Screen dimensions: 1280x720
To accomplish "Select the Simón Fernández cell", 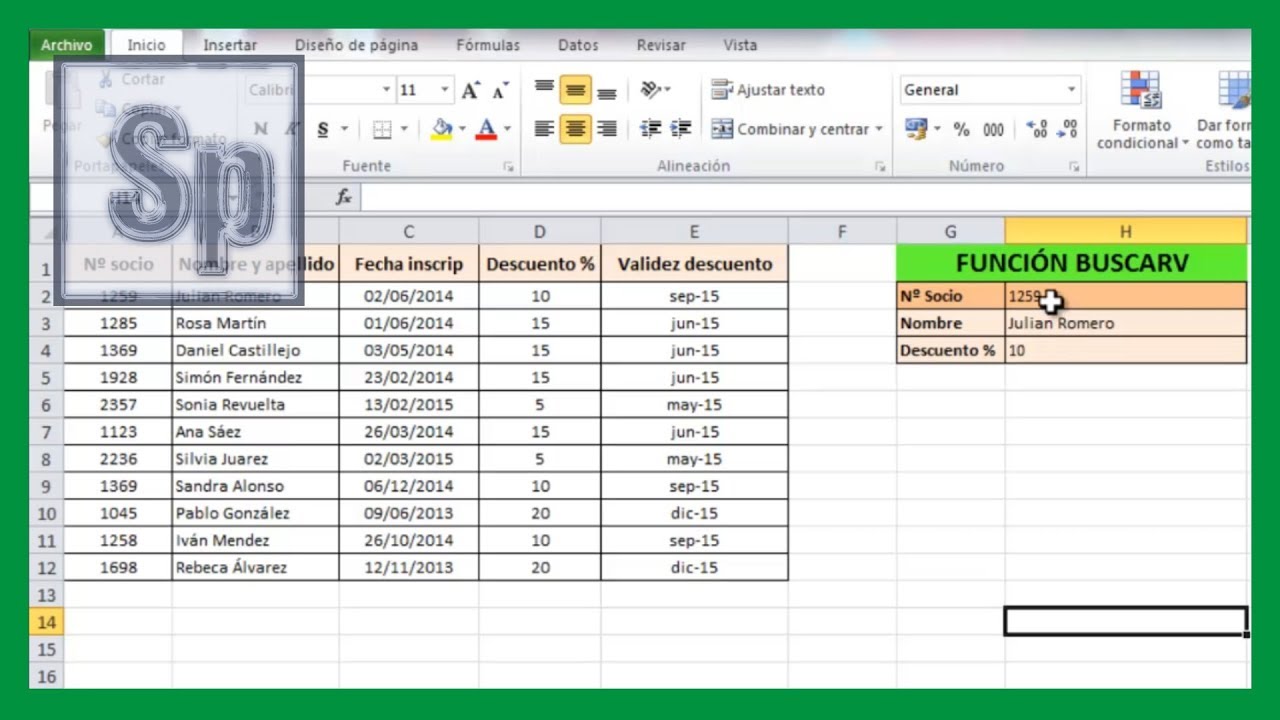I will [255, 377].
